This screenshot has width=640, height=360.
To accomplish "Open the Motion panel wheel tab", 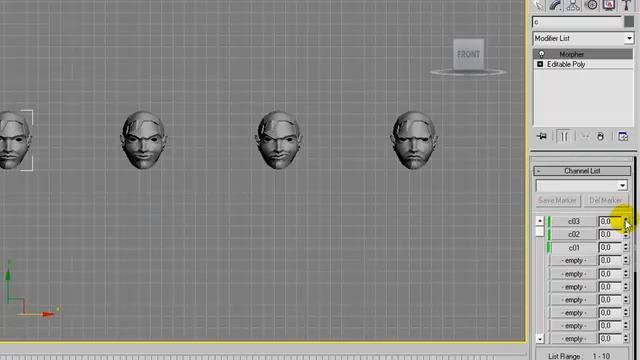I will (x=591, y=5).
